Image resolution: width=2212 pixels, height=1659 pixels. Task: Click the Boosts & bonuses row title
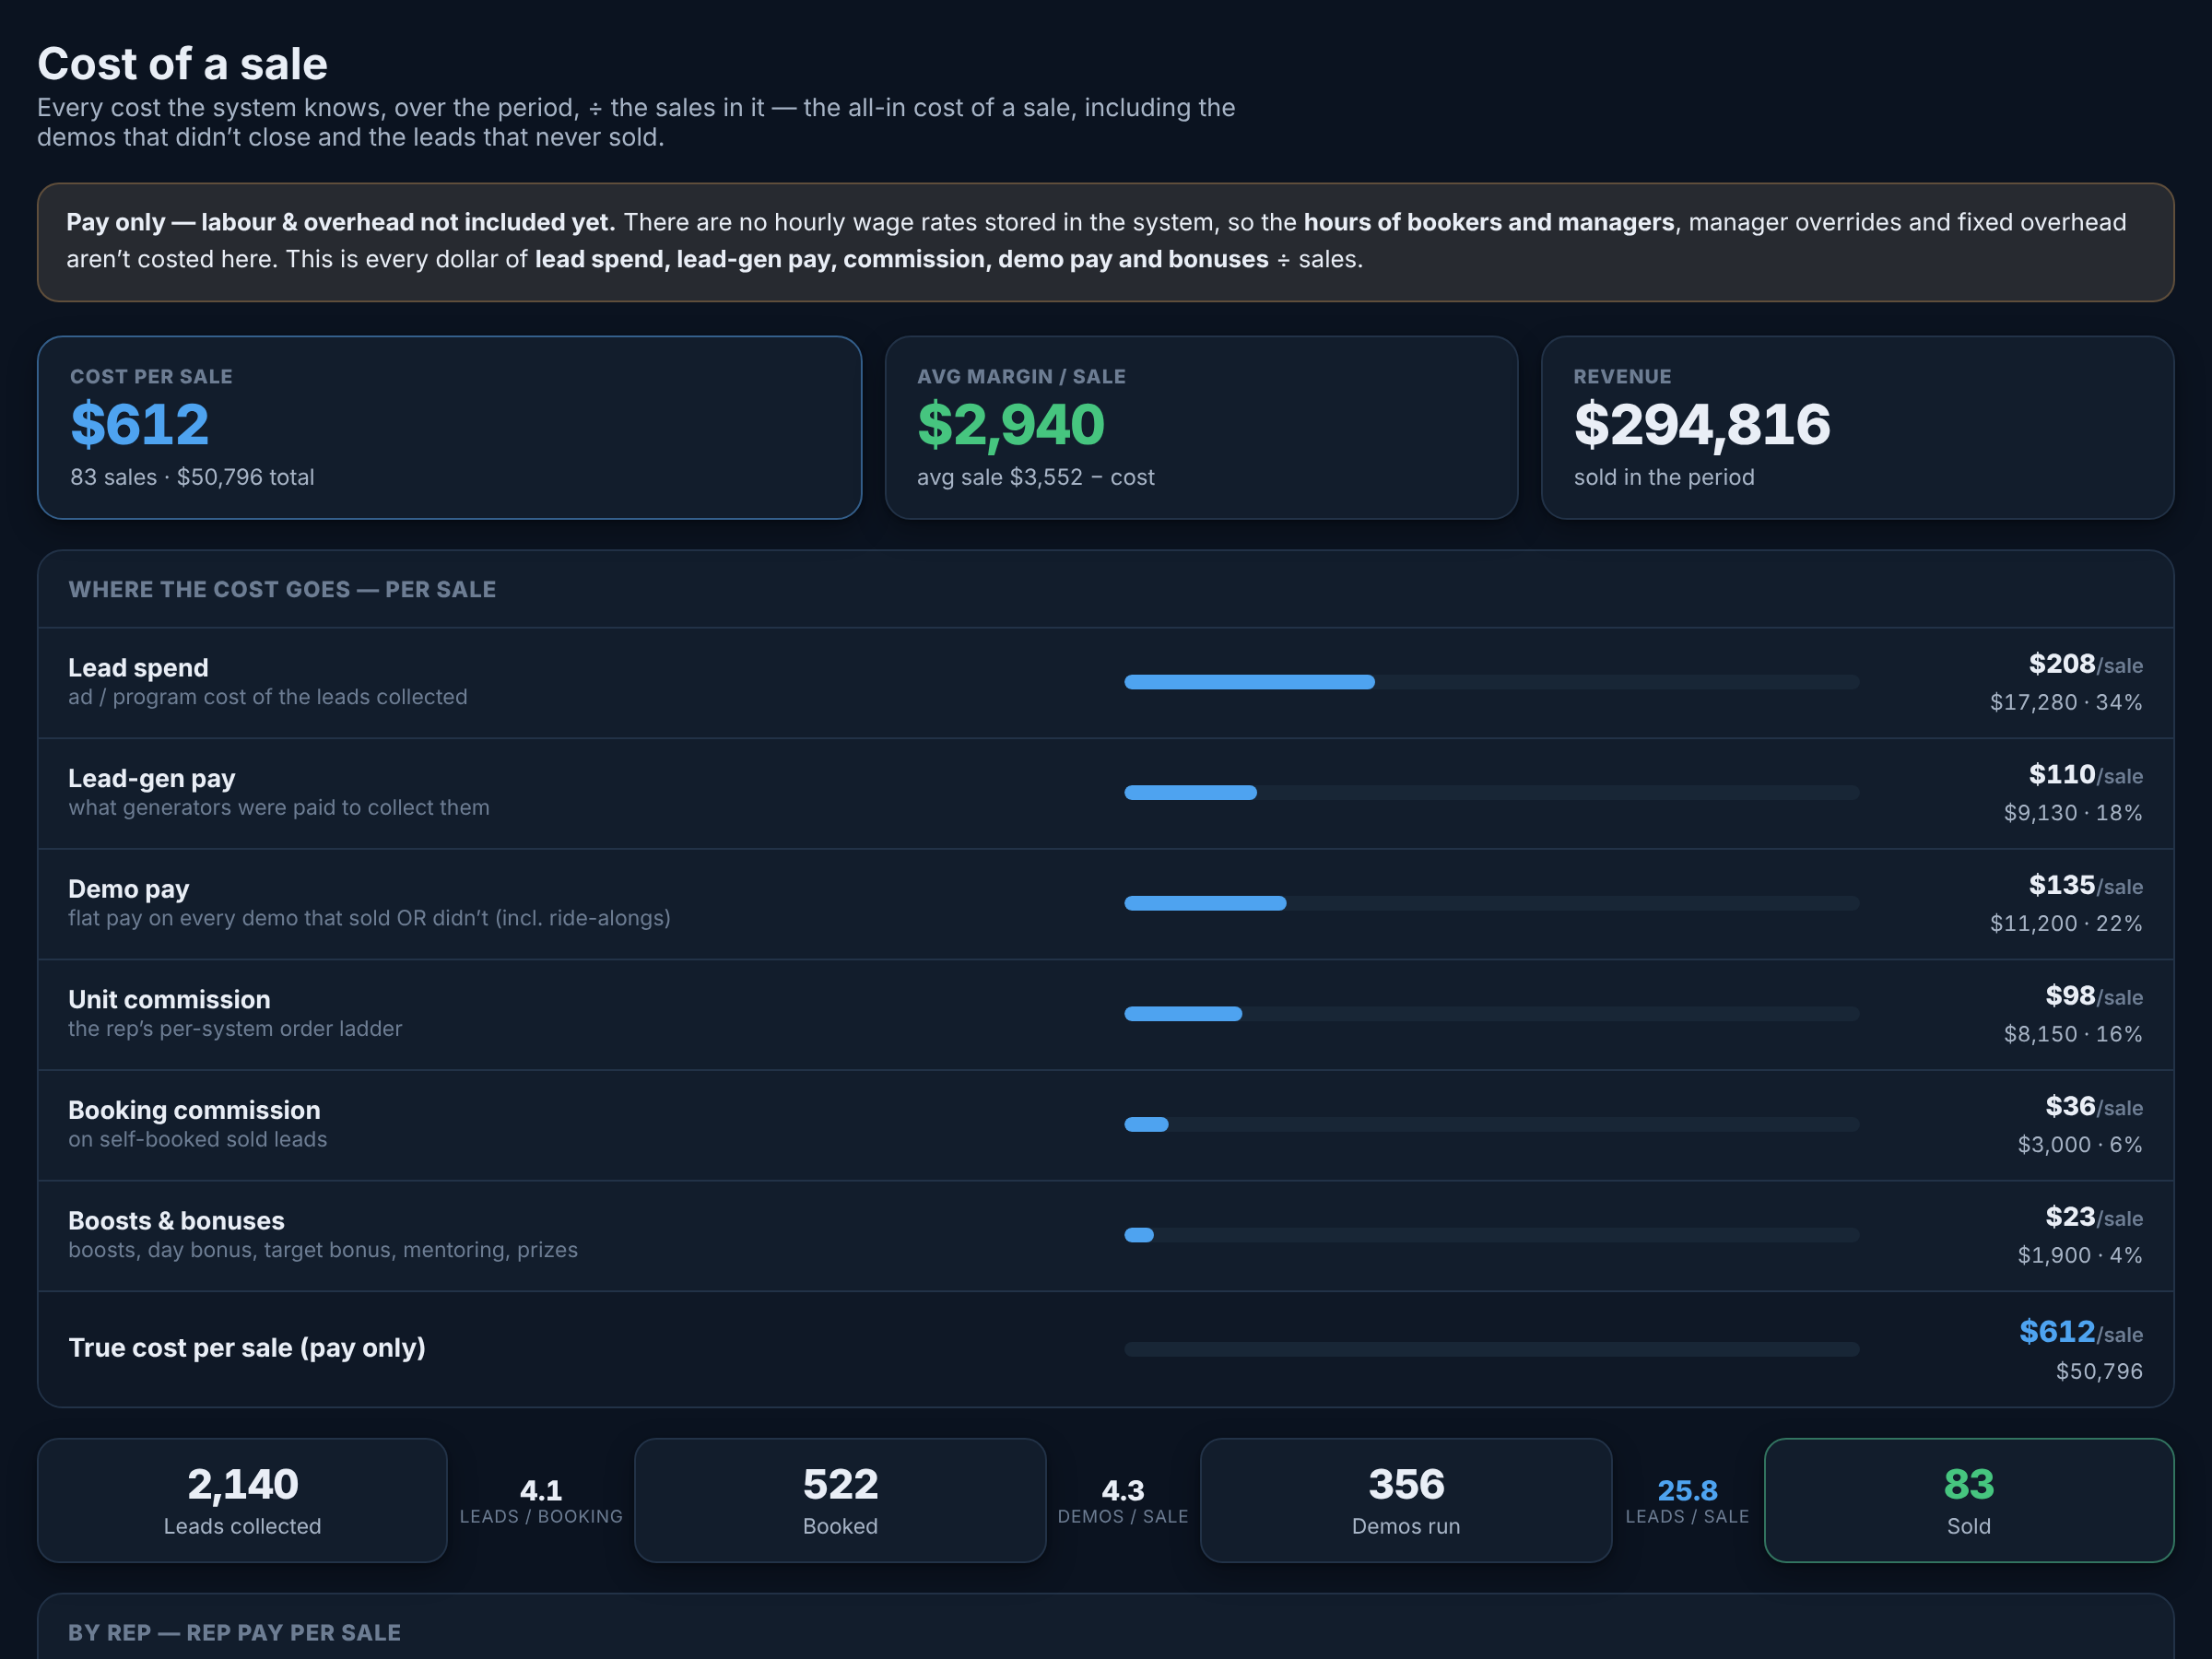(x=176, y=1221)
